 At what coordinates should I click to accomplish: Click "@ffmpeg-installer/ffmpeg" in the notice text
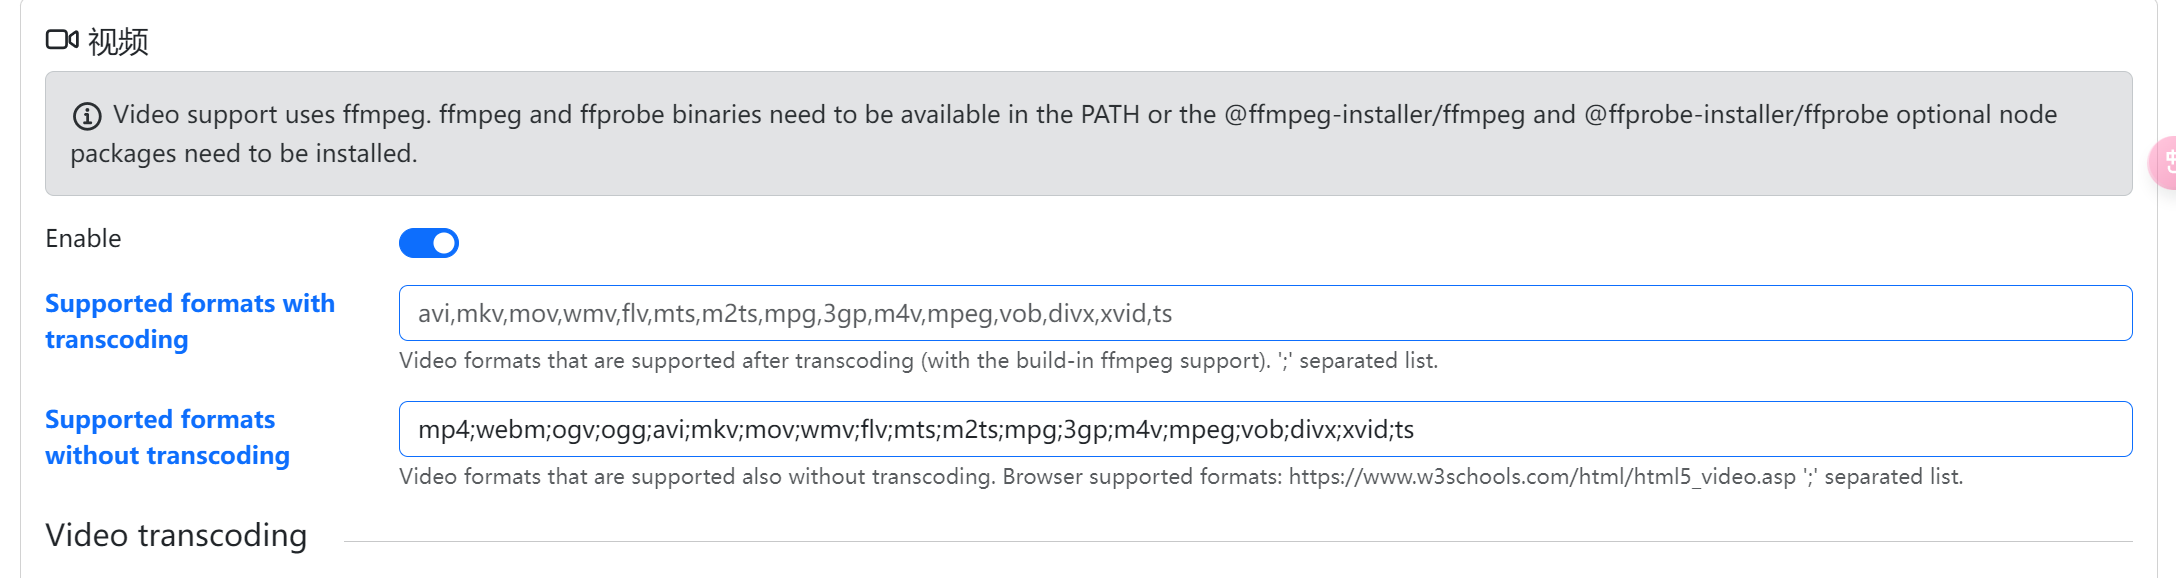click(1375, 115)
